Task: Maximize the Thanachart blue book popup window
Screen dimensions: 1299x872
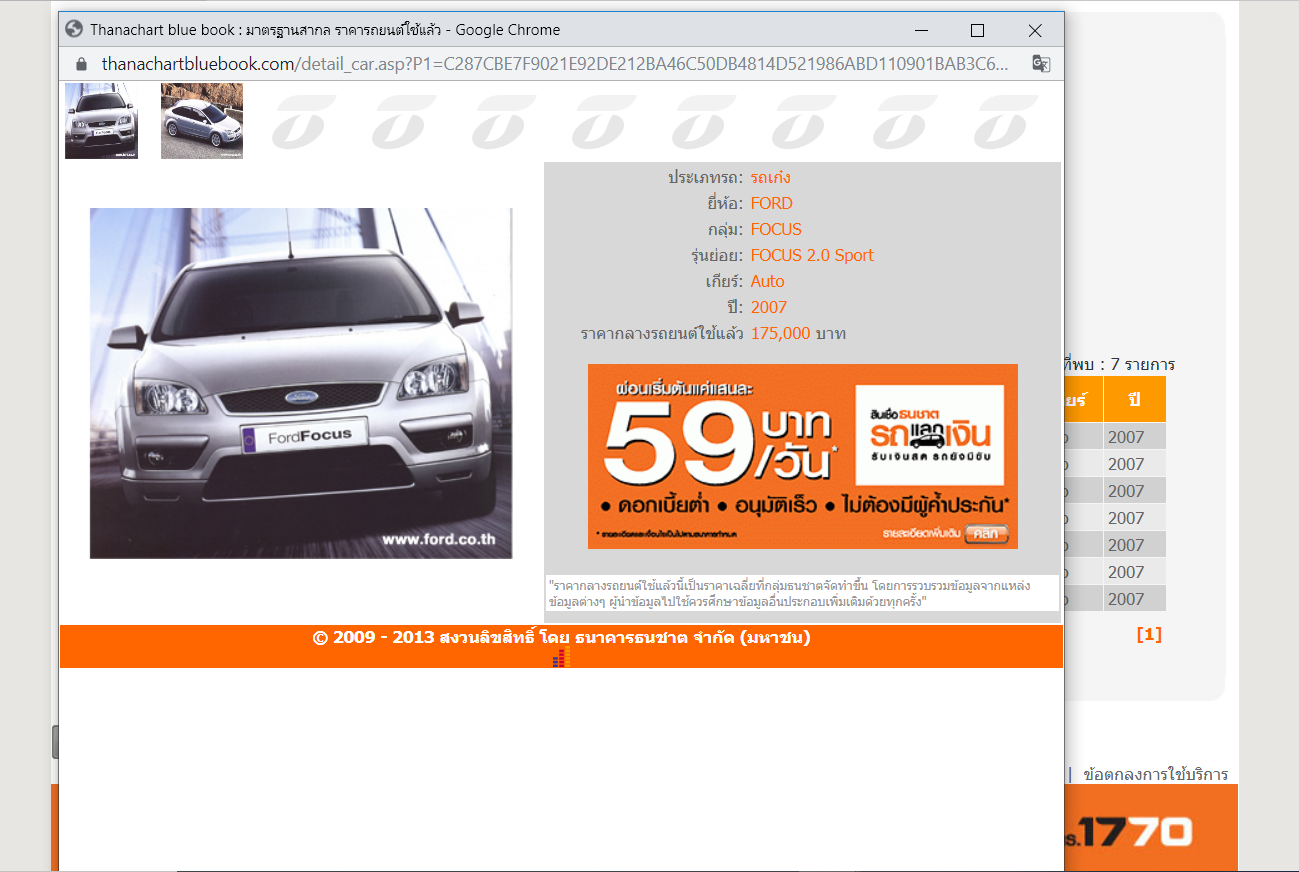Action: 977,30
